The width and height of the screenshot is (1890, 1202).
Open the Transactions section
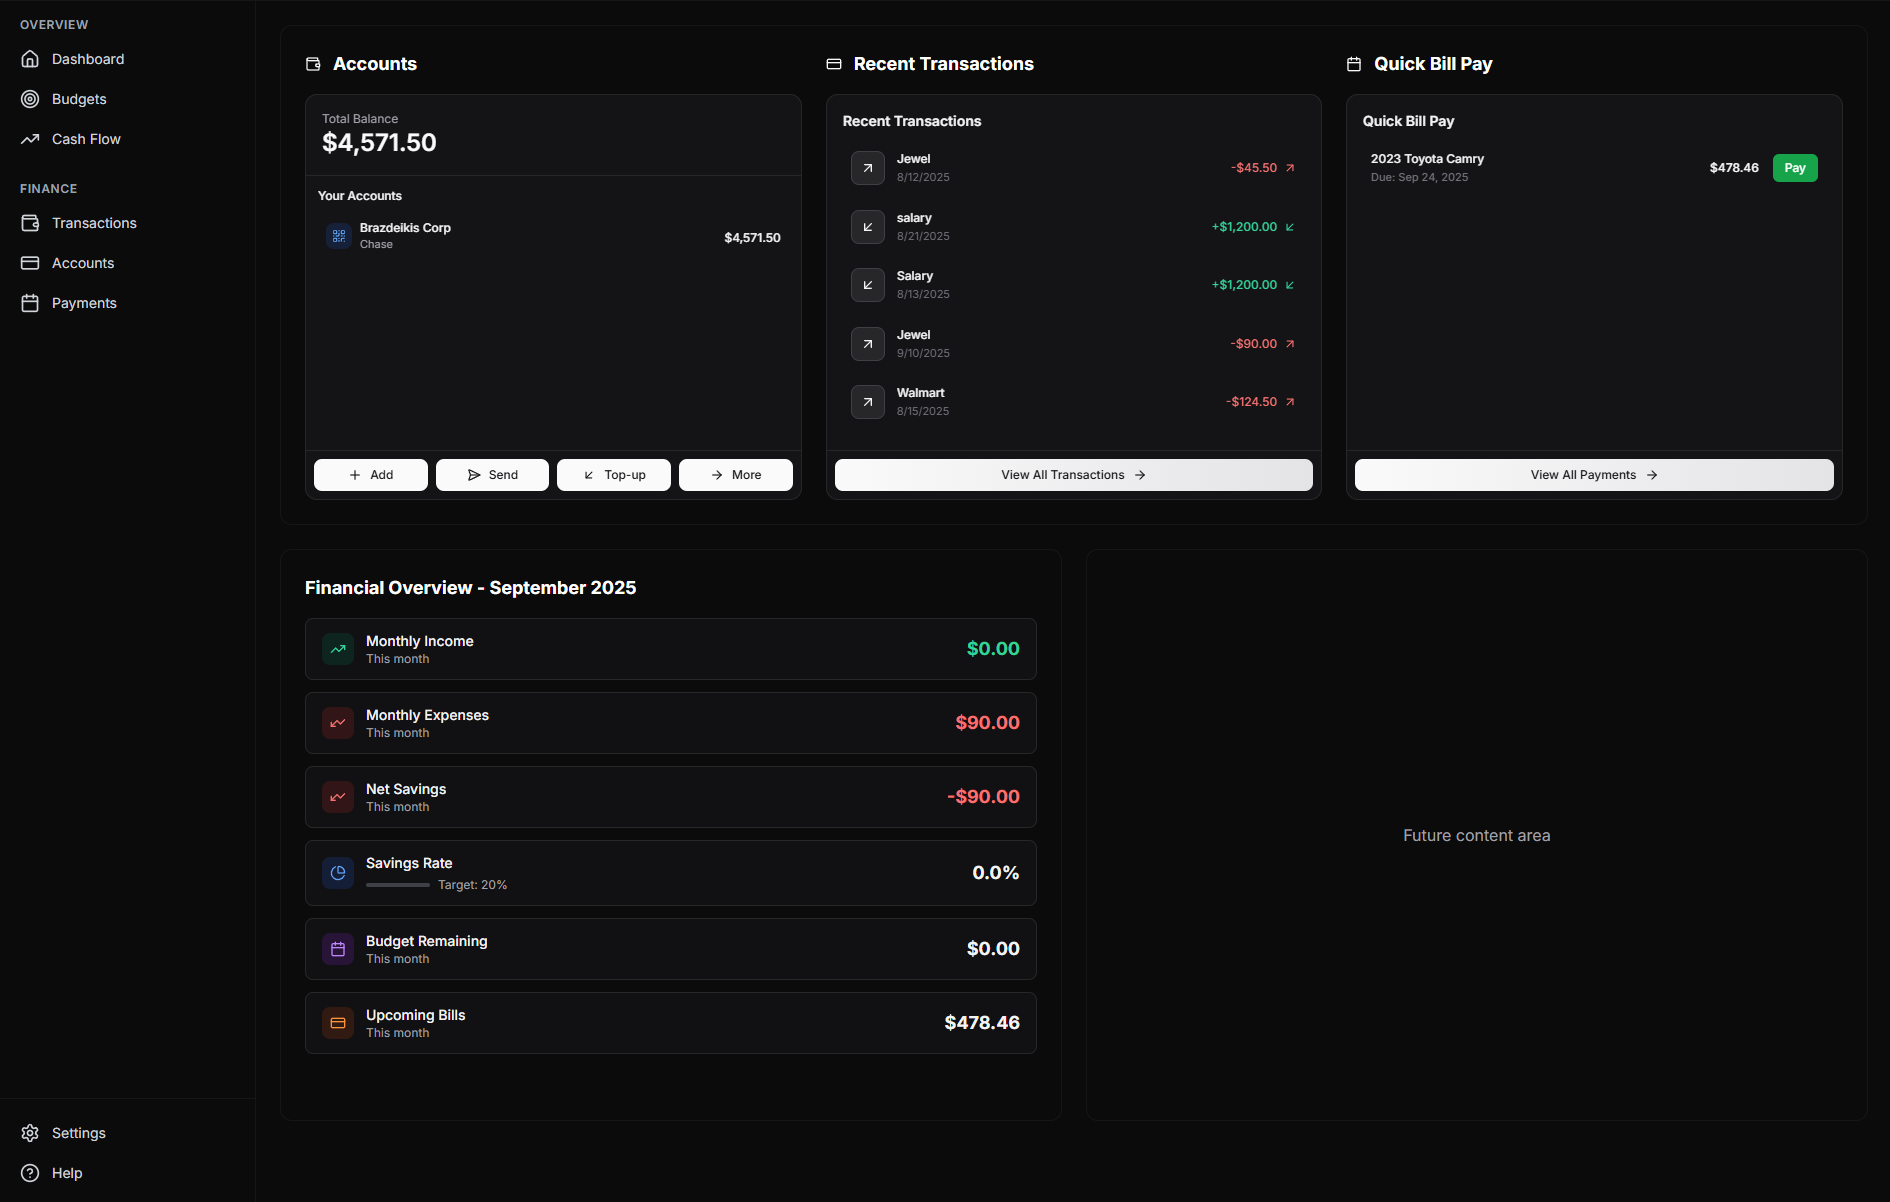click(x=94, y=223)
